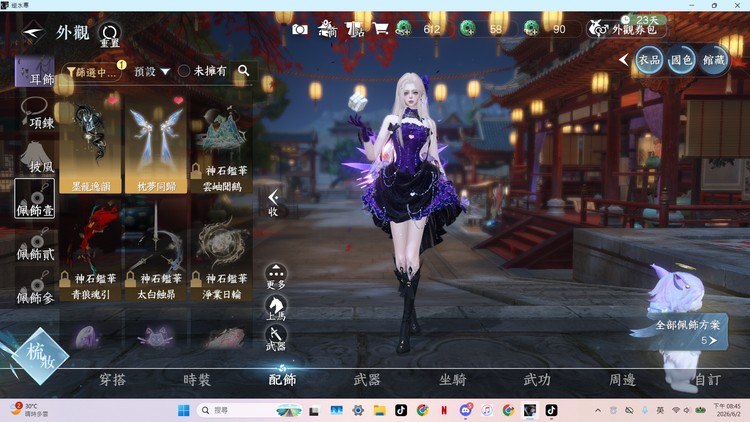Open the dye station icon next to the cart
This screenshot has height=422, width=750.
354,29
